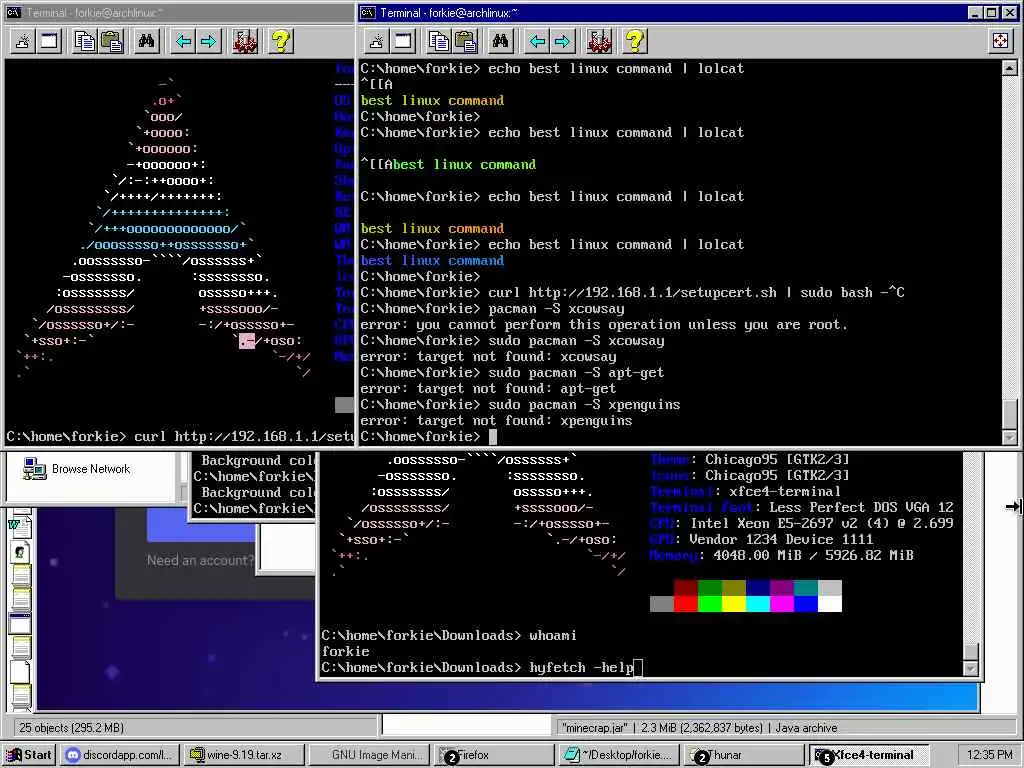Click the inactive left terminal's title bar text
This screenshot has width=1024, height=768.
pos(95,12)
